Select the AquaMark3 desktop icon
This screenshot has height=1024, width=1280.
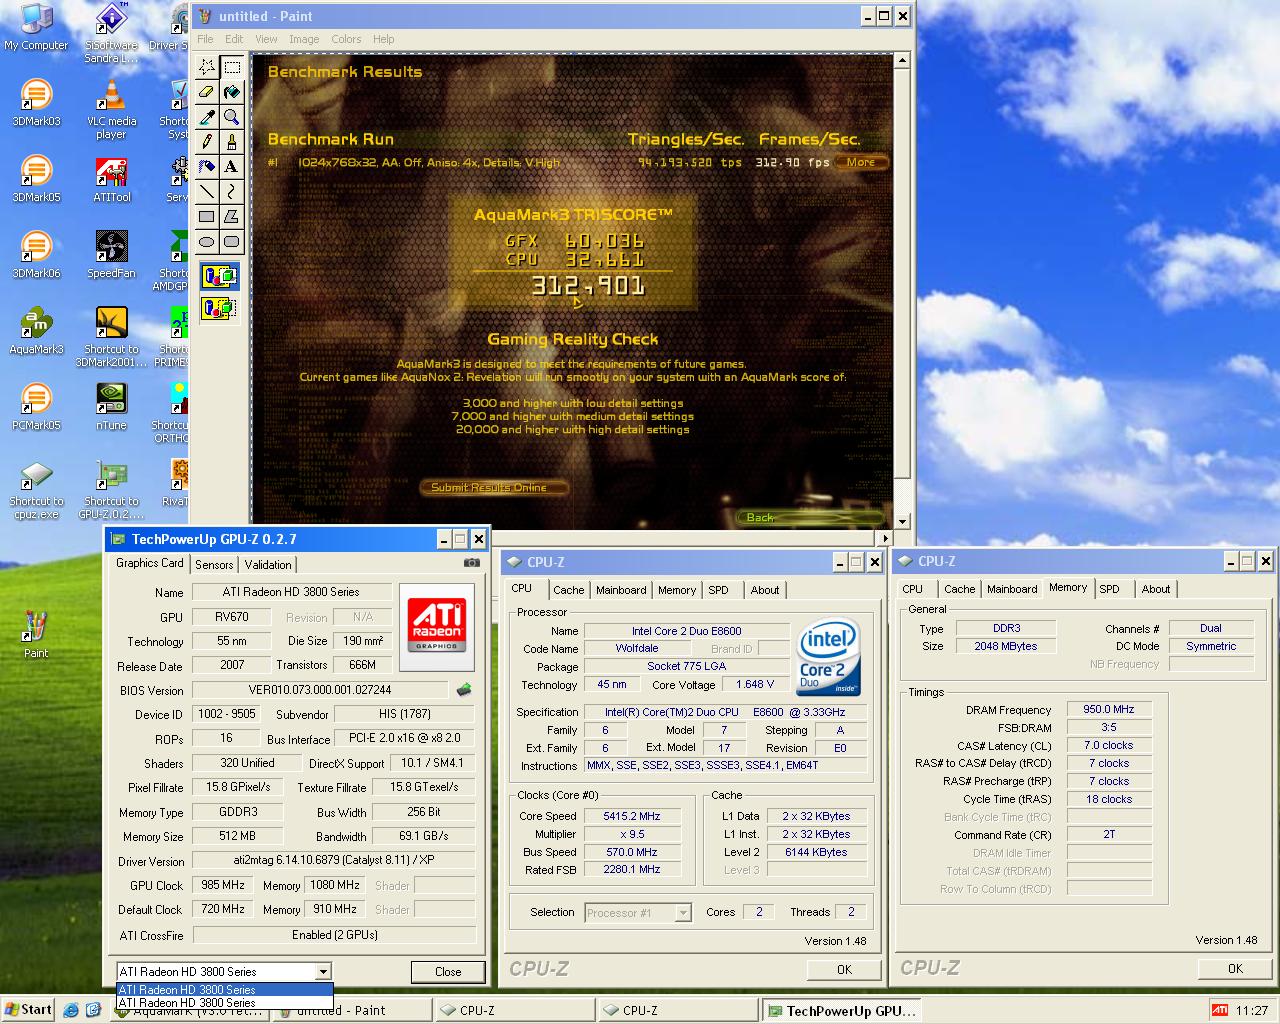coord(36,331)
